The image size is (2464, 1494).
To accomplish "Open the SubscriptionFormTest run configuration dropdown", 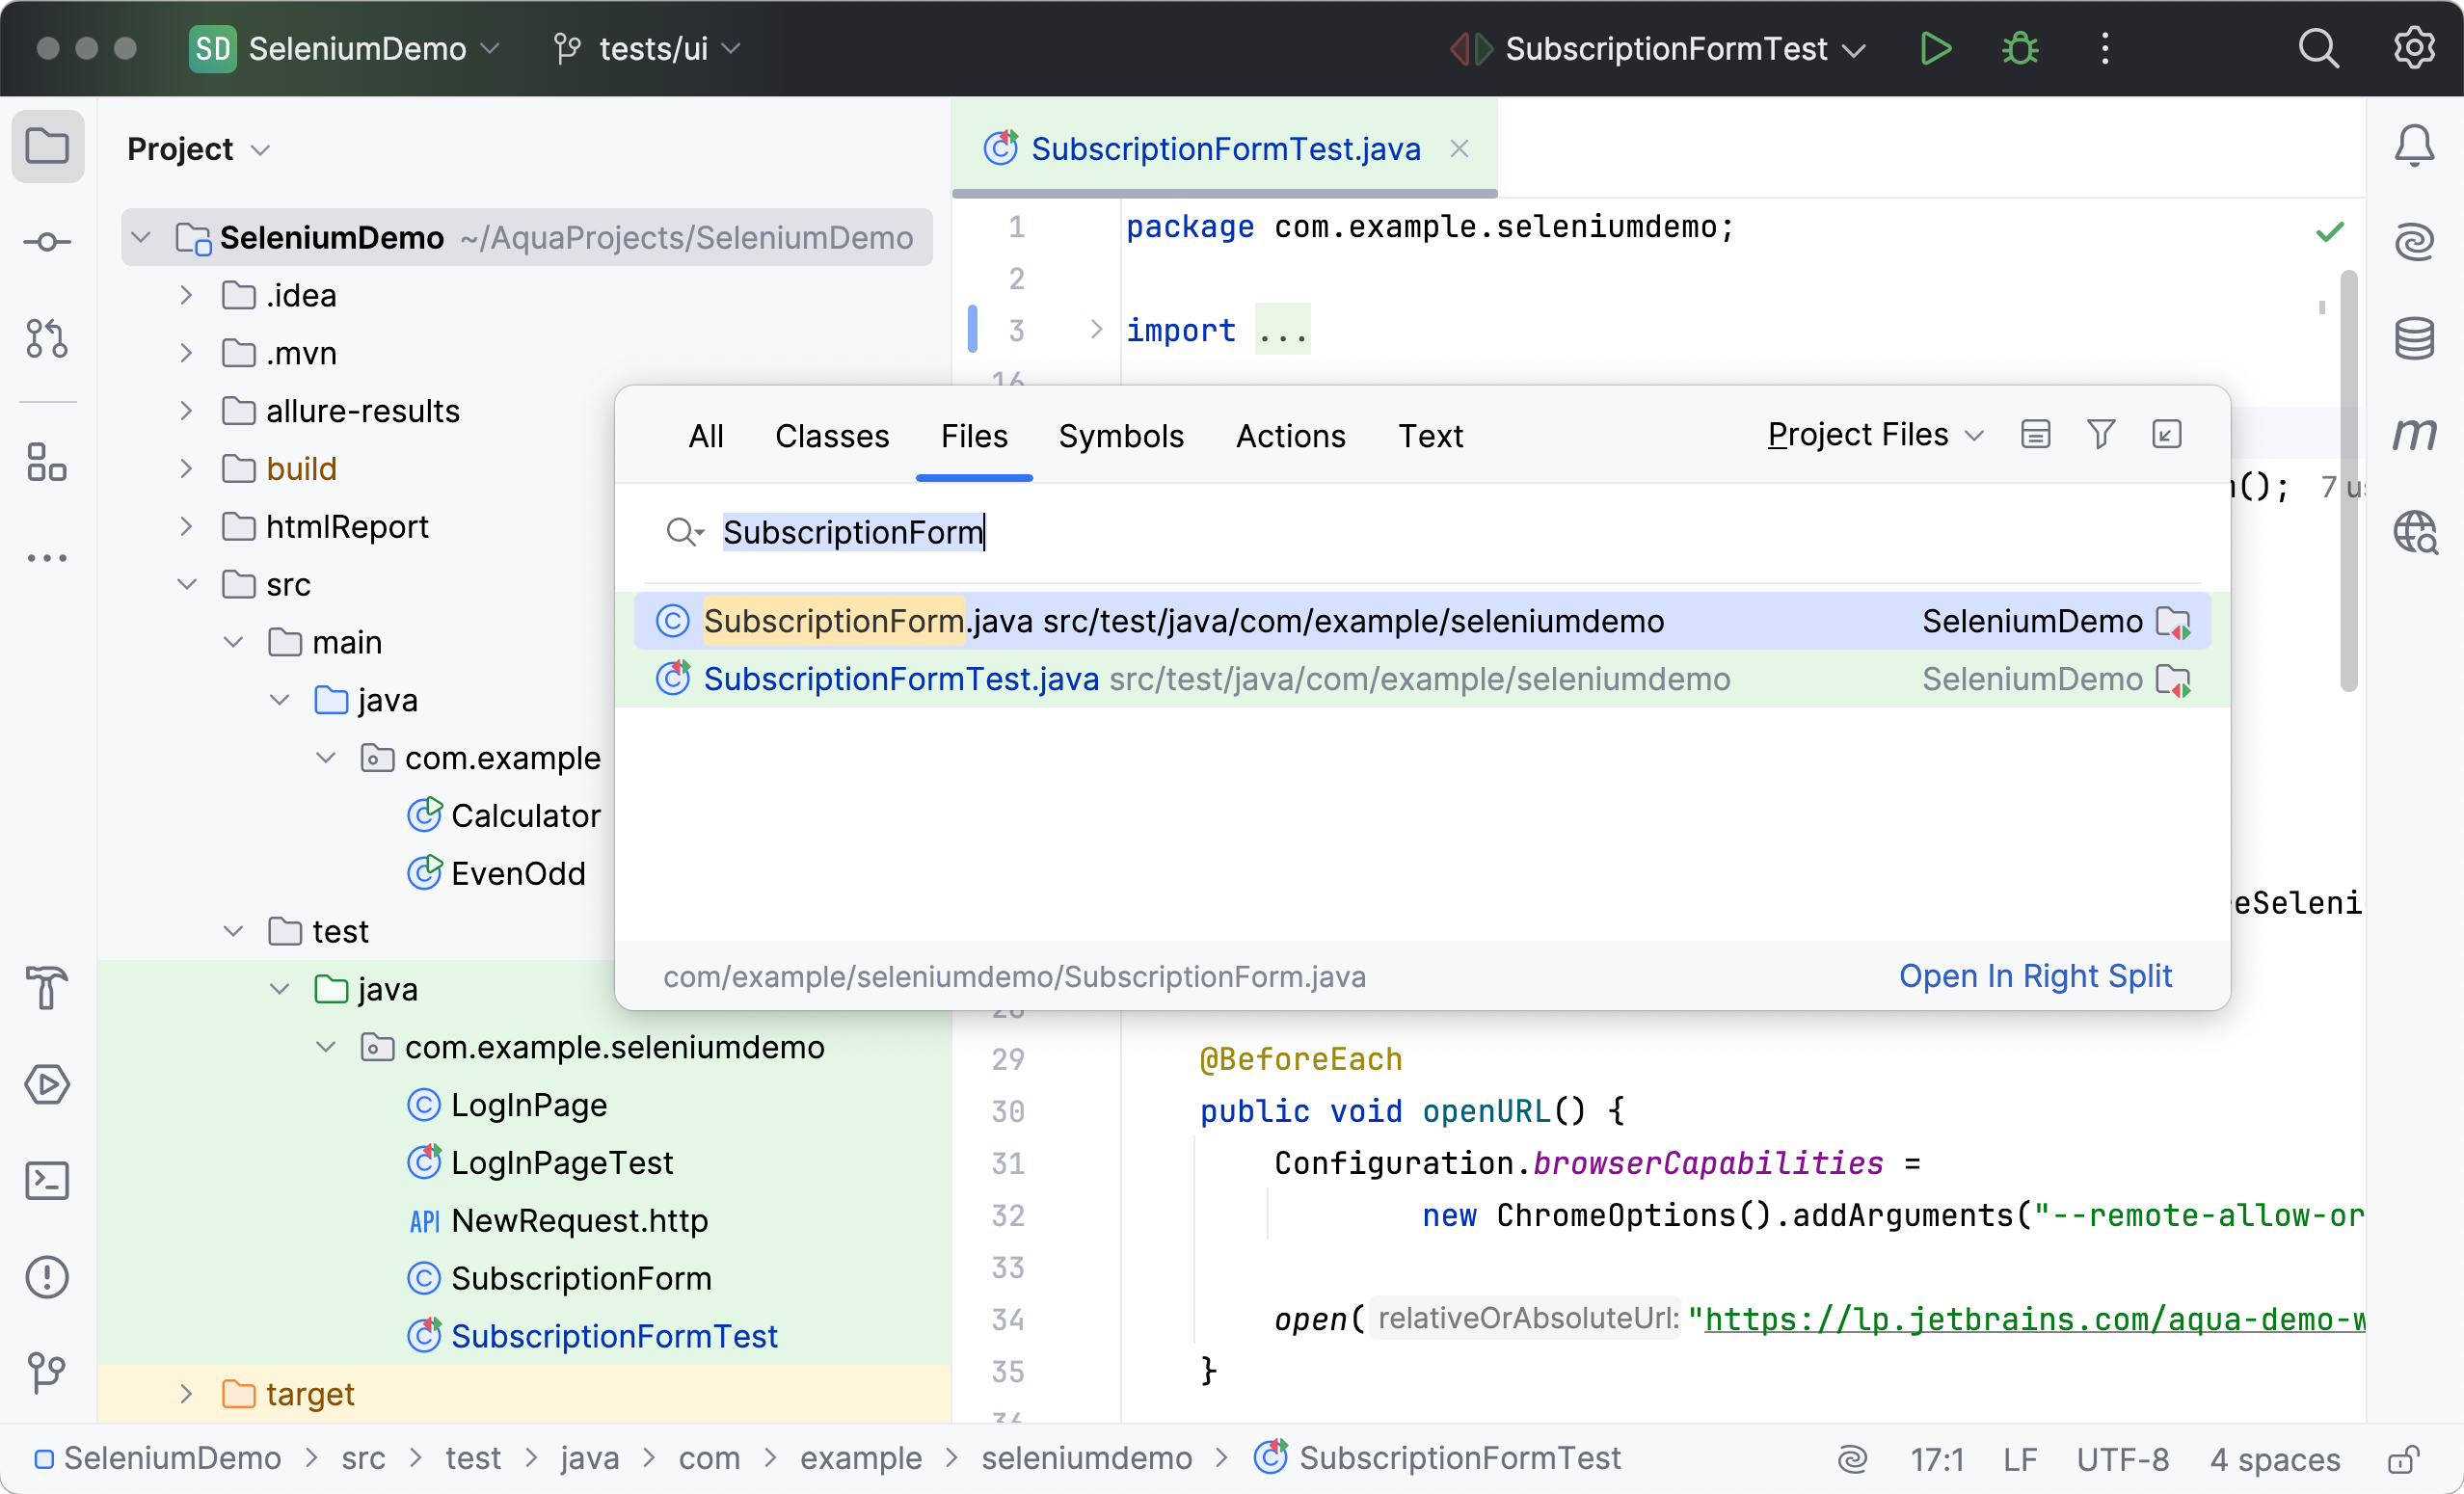I will (1658, 48).
